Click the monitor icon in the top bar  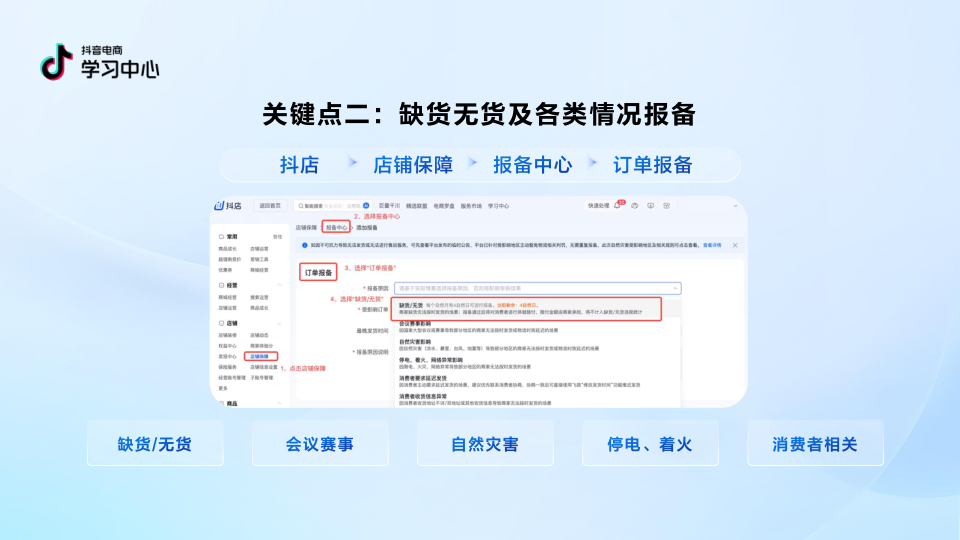tap(650, 206)
